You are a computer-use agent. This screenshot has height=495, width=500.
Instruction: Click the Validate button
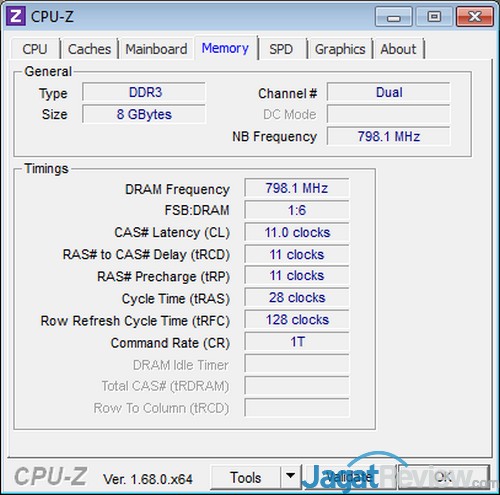(x=349, y=477)
